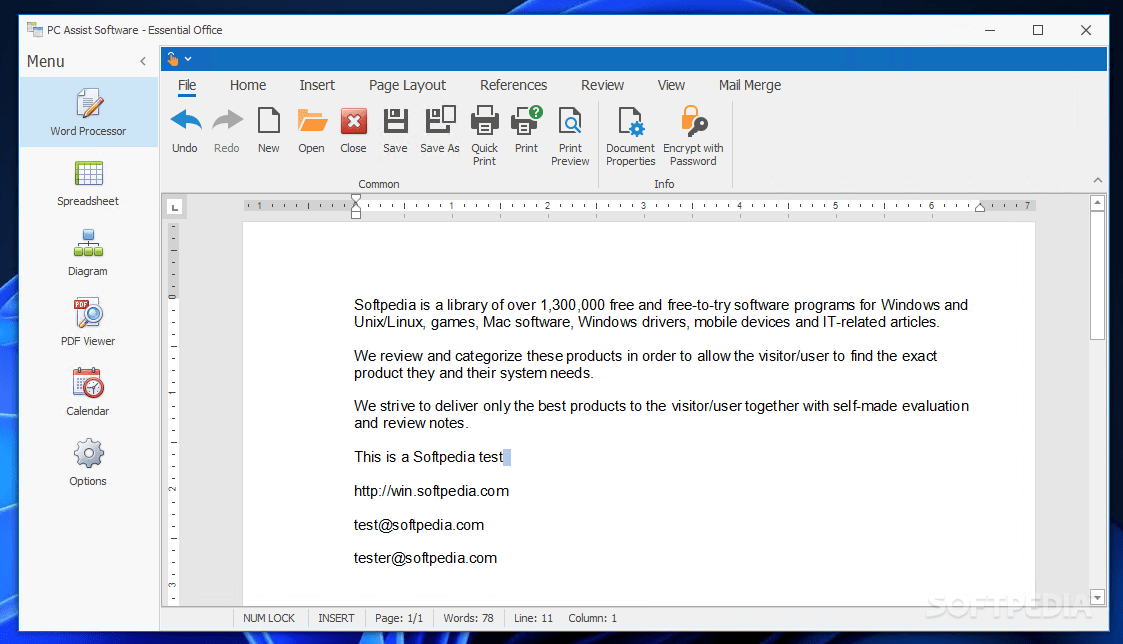
Task: Collapse the Menu sidebar panel
Action: point(143,61)
